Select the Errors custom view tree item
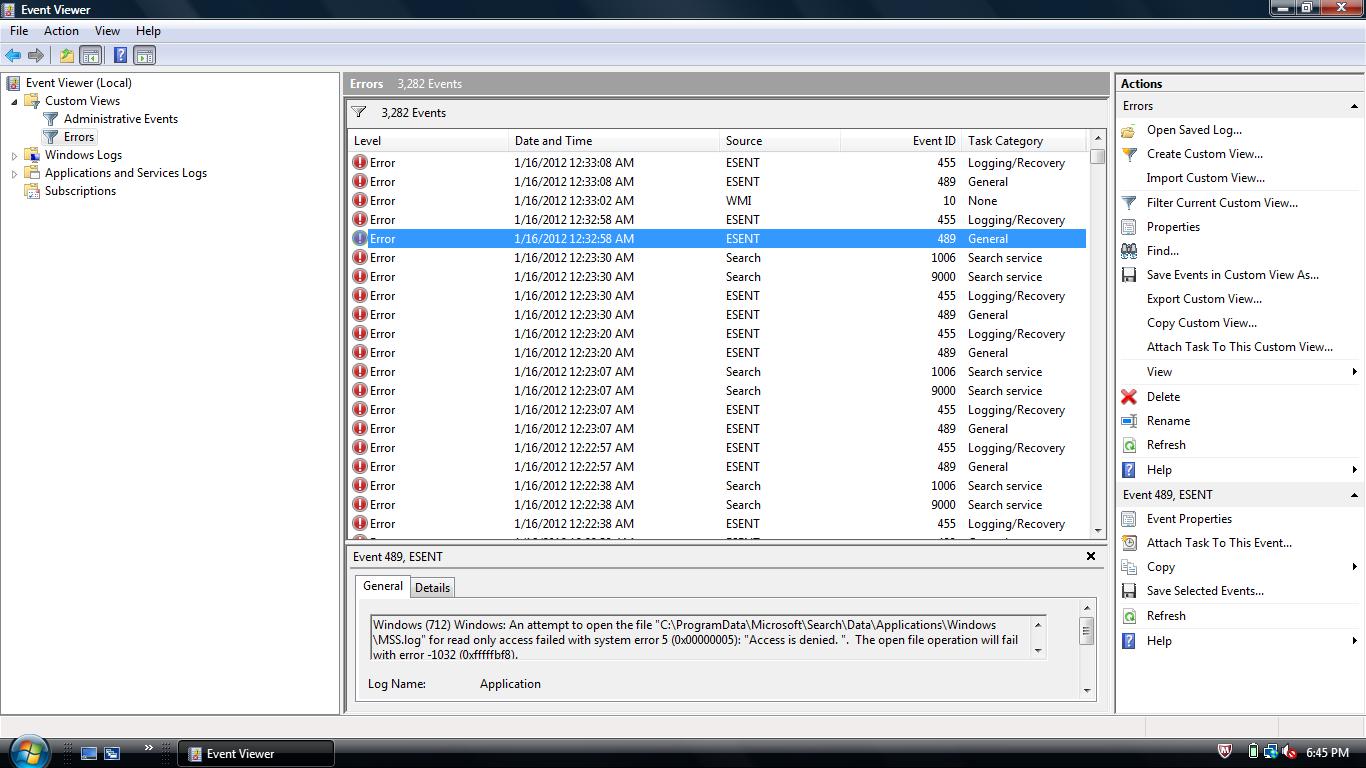 pyautogui.click(x=79, y=137)
